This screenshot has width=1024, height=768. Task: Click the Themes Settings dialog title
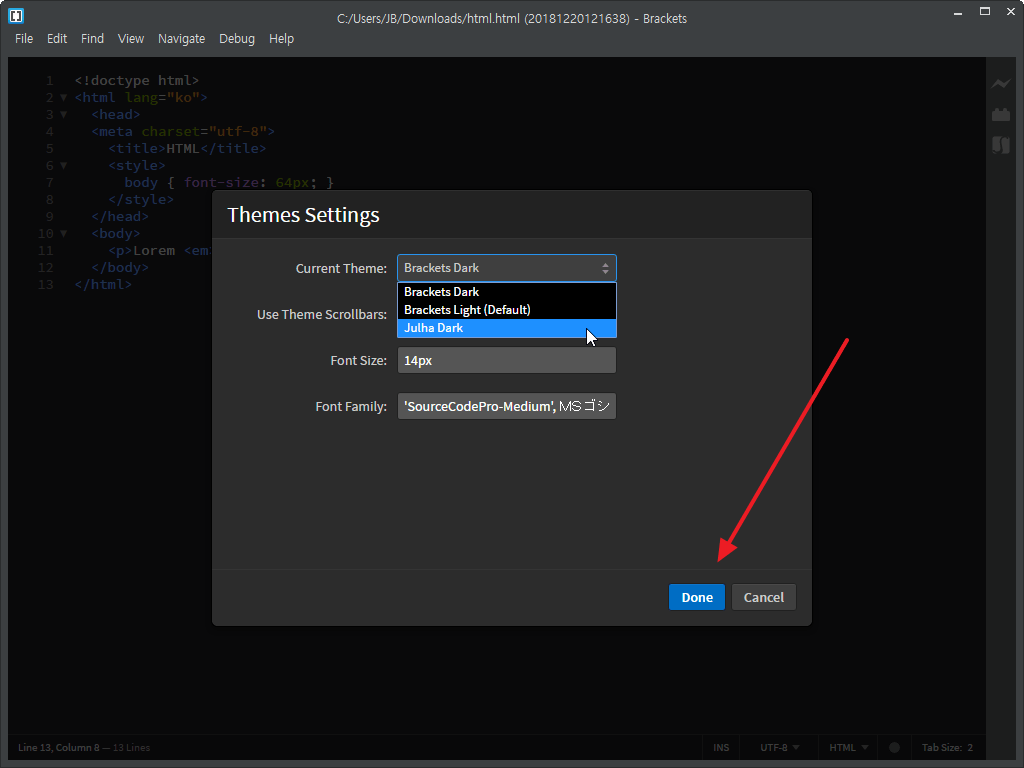303,215
